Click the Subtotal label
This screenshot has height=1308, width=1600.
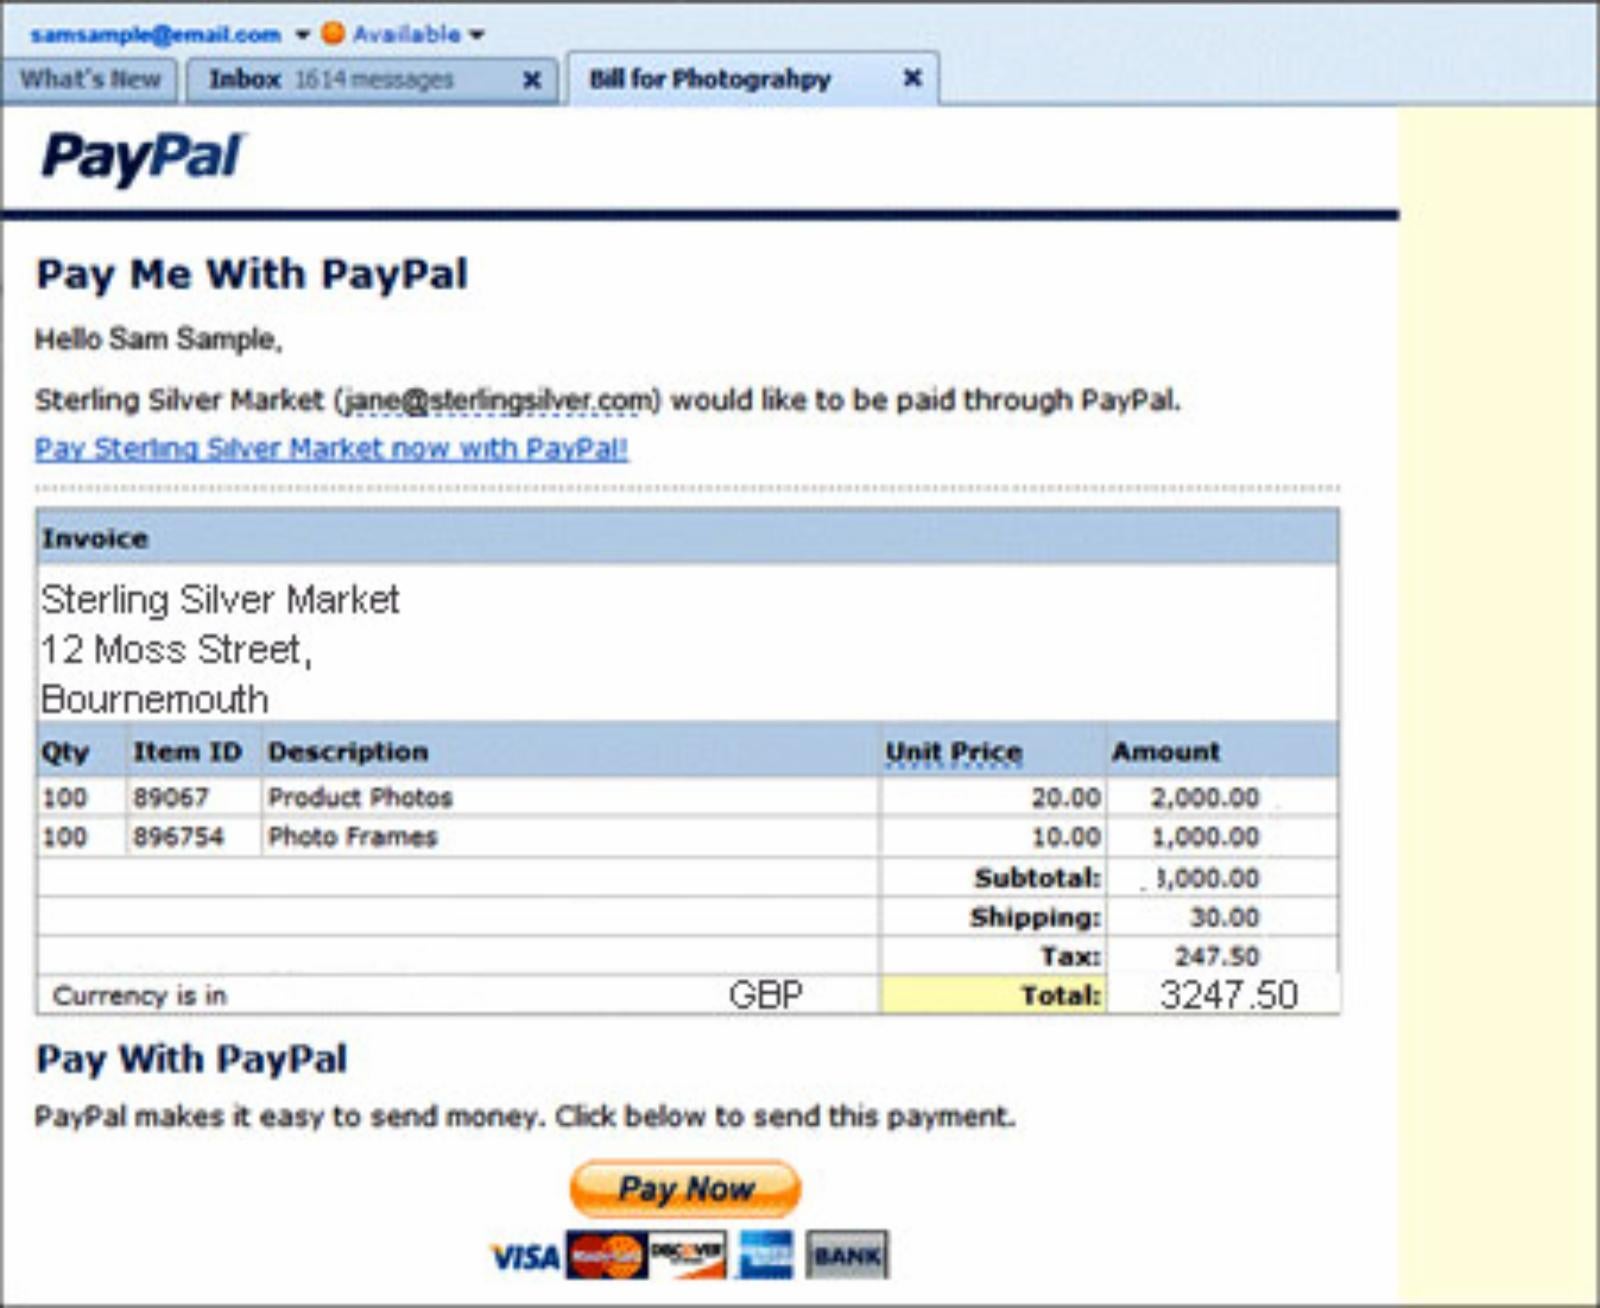pyautogui.click(x=1037, y=877)
